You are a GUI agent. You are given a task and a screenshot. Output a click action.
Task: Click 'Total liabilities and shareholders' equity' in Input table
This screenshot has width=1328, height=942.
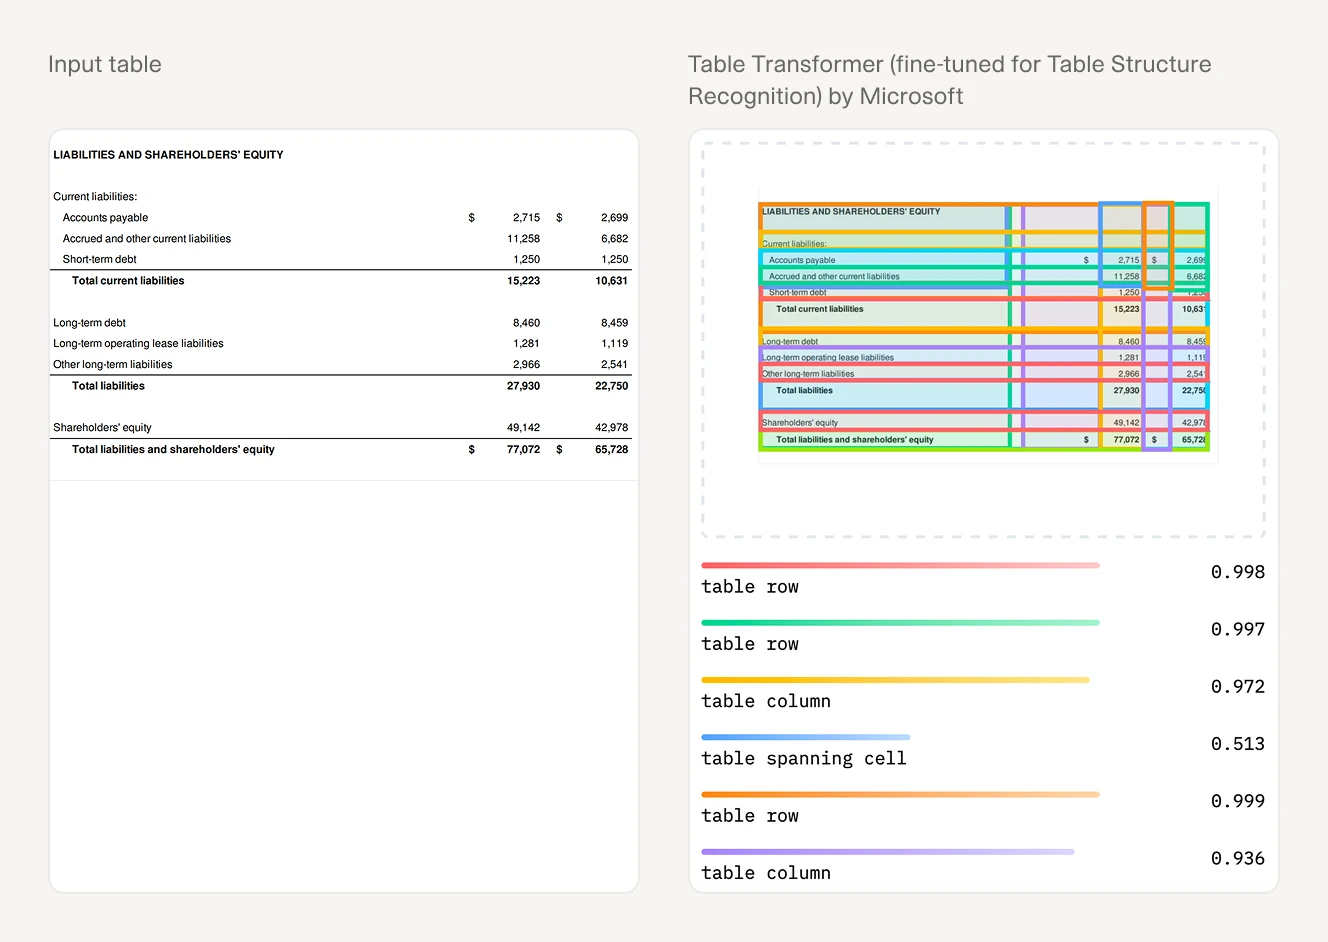click(x=173, y=449)
